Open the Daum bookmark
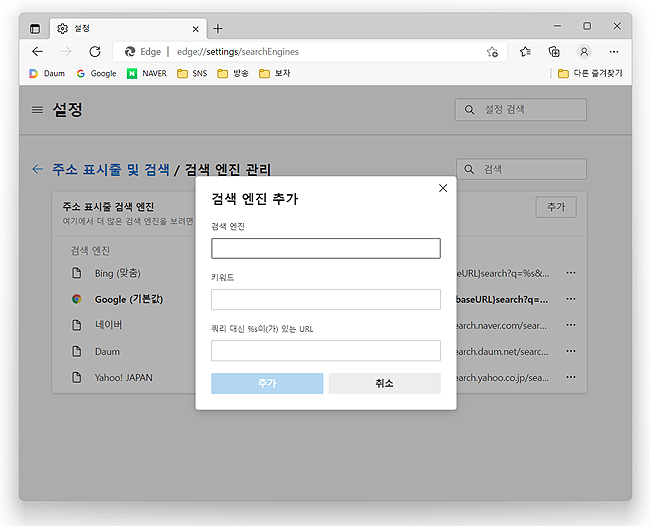The width and height of the screenshot is (650, 526). [47, 73]
